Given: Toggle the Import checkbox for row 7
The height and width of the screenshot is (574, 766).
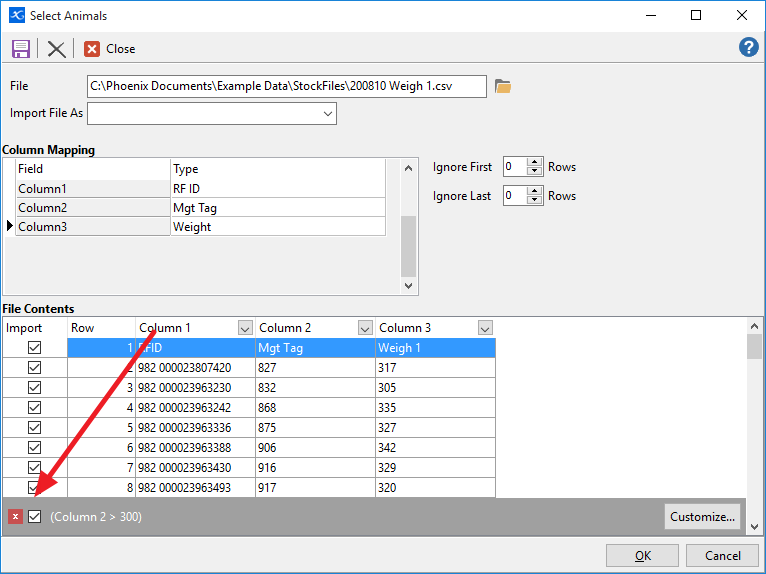Looking at the screenshot, I should [34, 468].
